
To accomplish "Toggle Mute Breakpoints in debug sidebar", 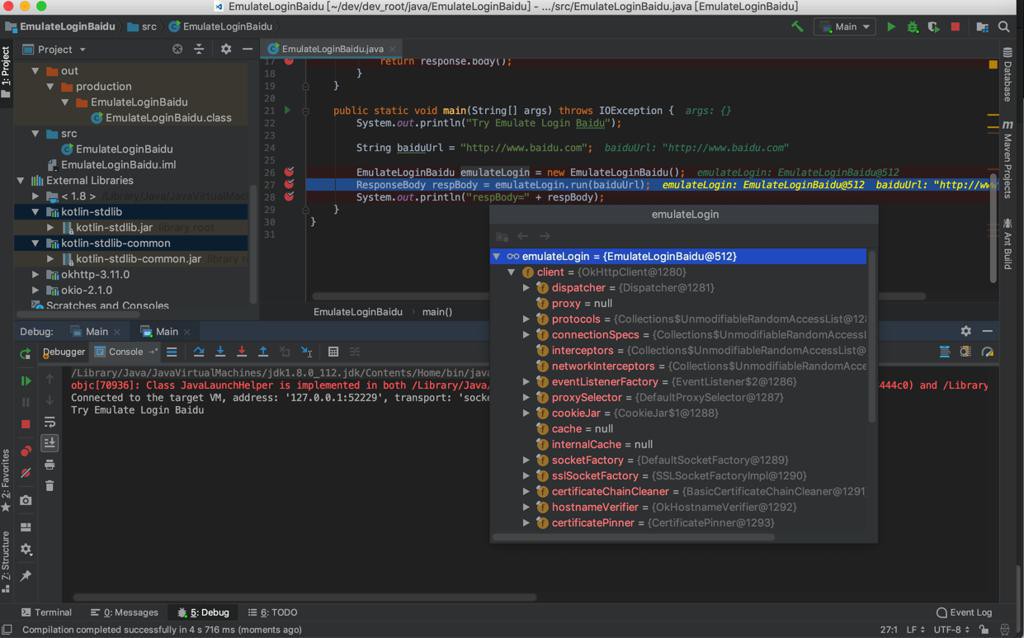I will point(26,472).
